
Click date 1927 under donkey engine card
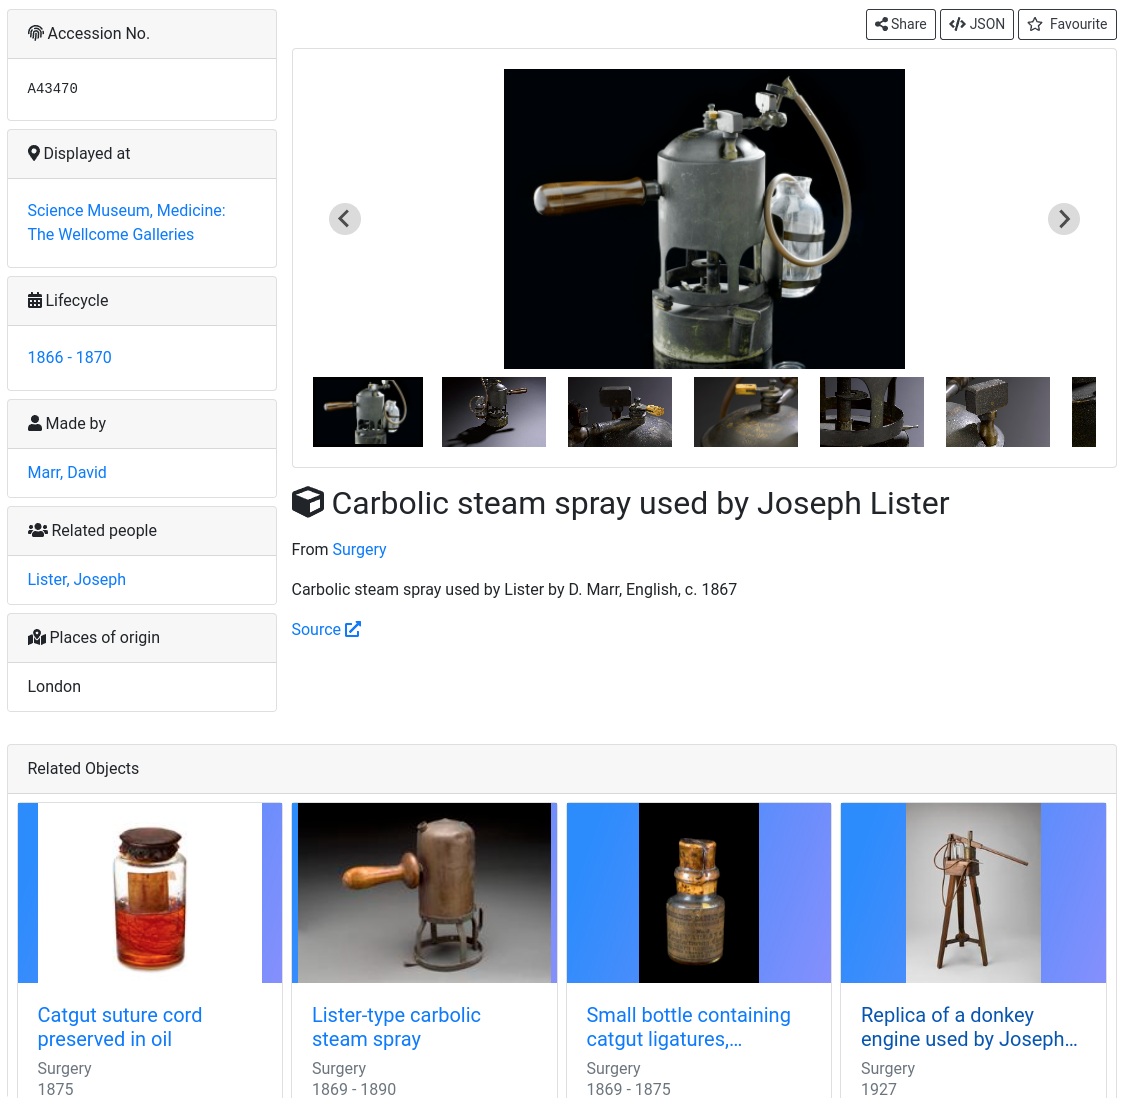click(x=879, y=1089)
